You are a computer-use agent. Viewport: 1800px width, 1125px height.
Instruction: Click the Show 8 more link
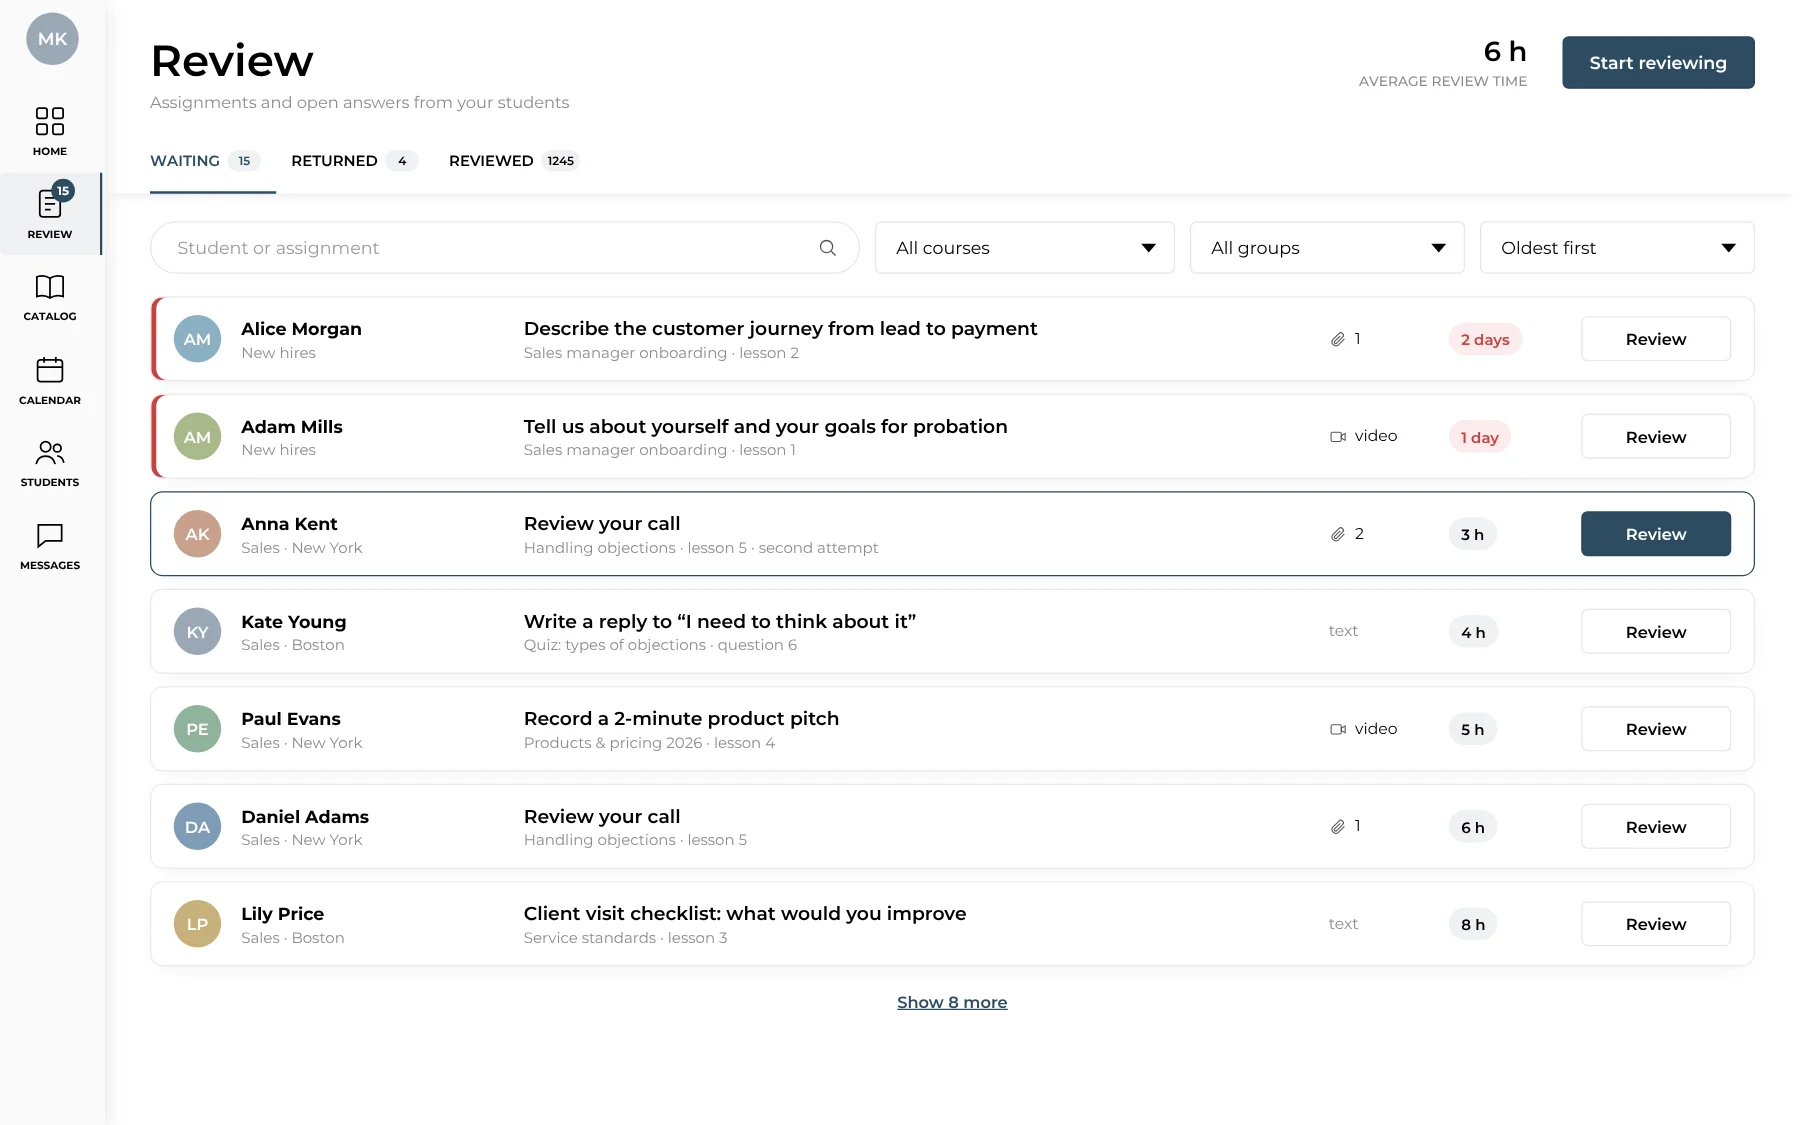(952, 1002)
